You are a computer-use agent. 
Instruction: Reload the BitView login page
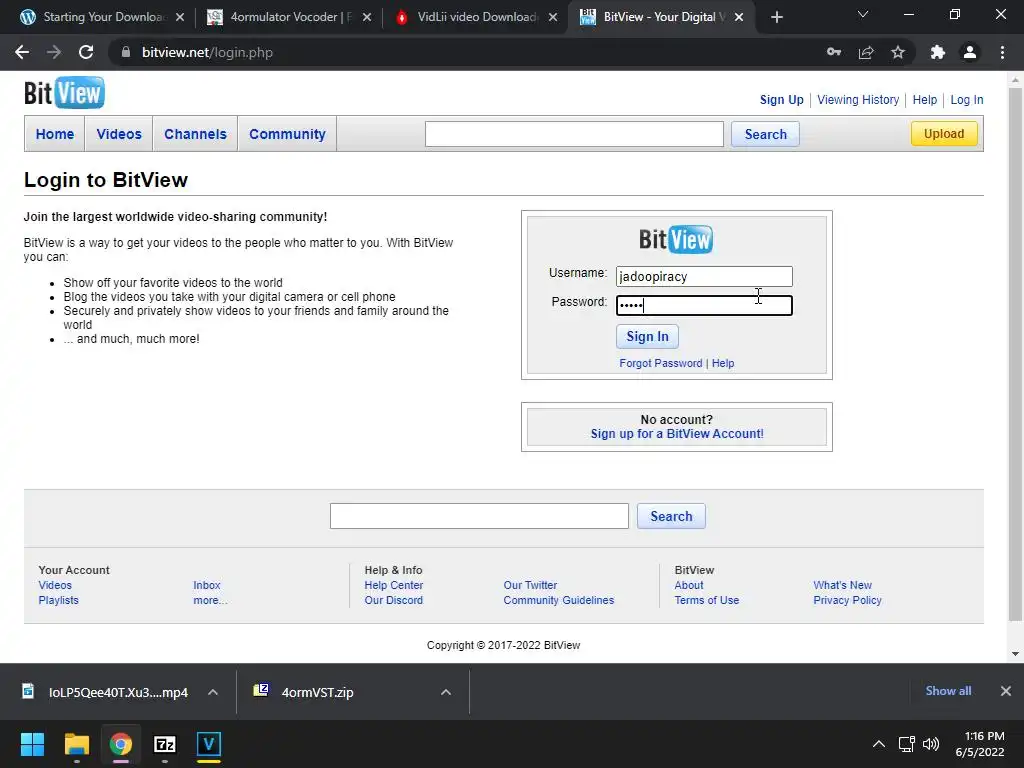[x=86, y=52]
